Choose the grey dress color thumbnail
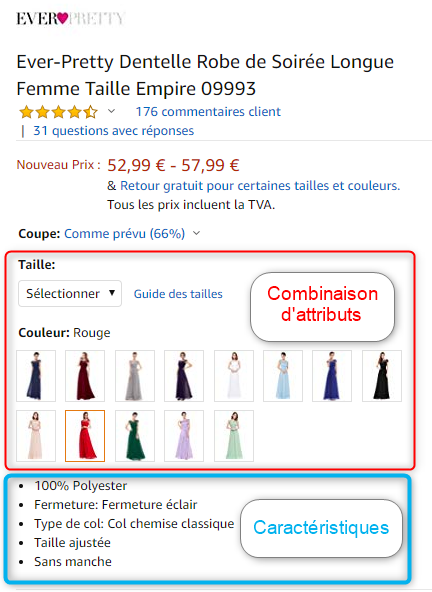Screen dimensions: 432x592 click(x=135, y=376)
